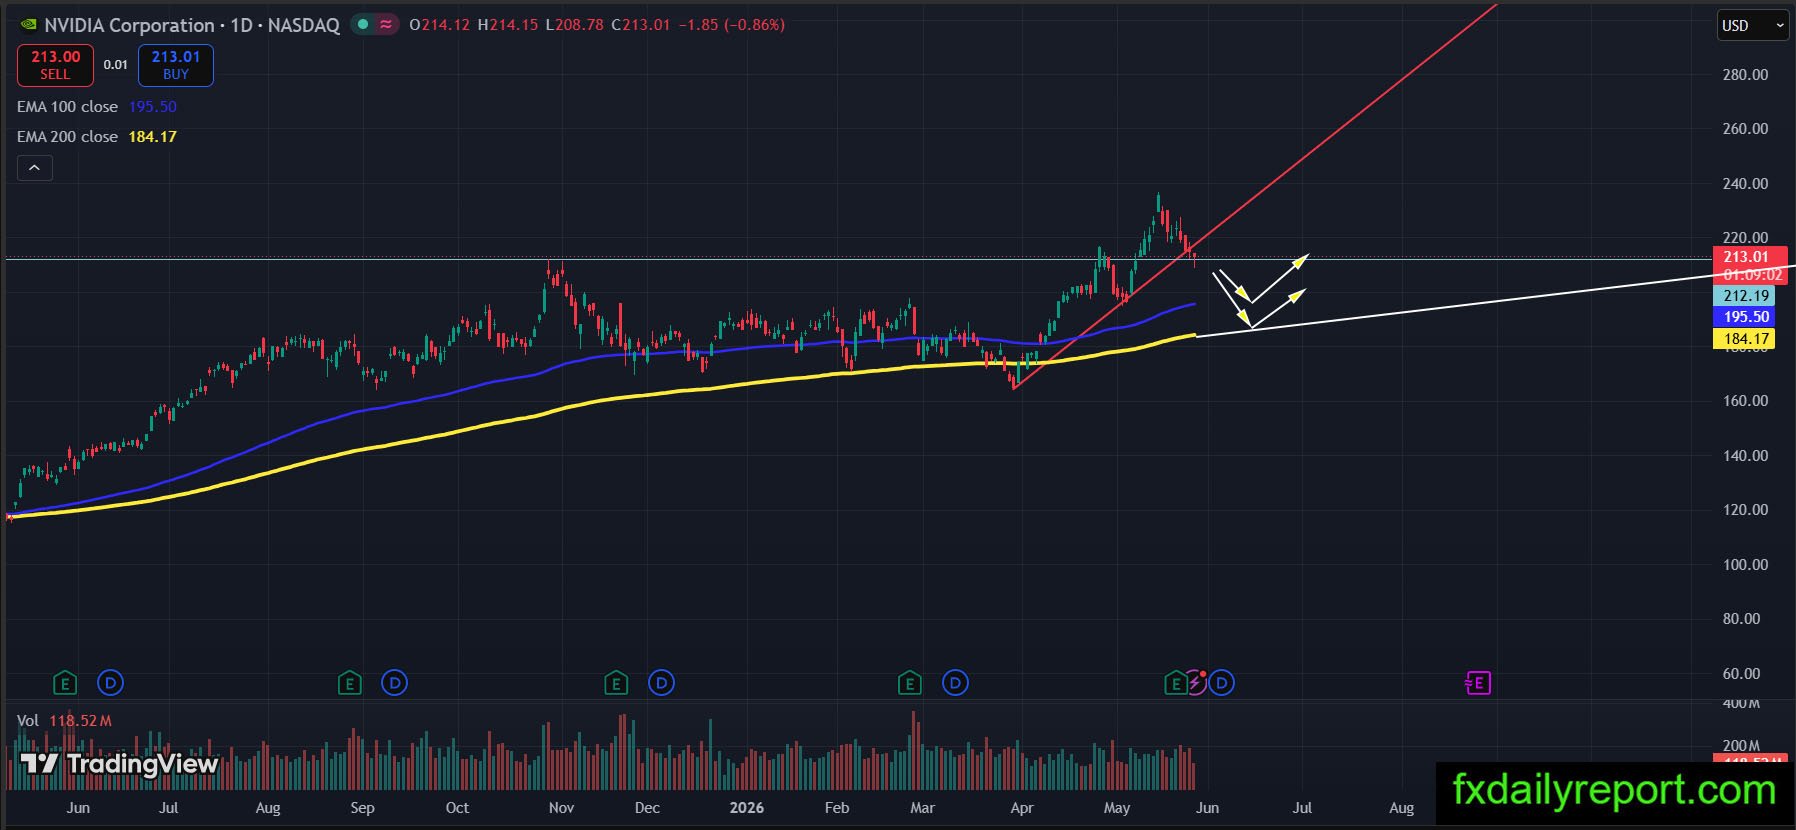
Task: Click the high price value H214.15
Action: 508,25
